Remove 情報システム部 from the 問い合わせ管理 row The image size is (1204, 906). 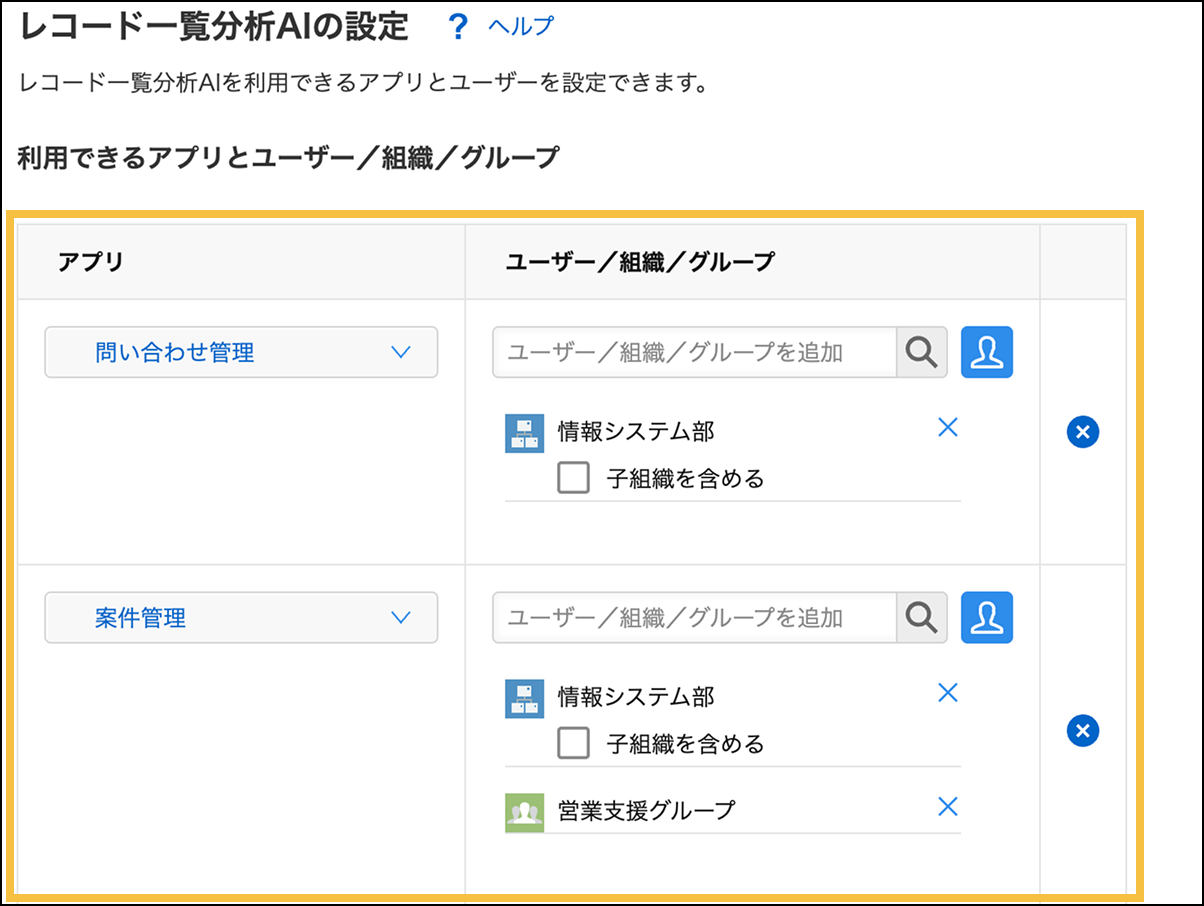(947, 428)
